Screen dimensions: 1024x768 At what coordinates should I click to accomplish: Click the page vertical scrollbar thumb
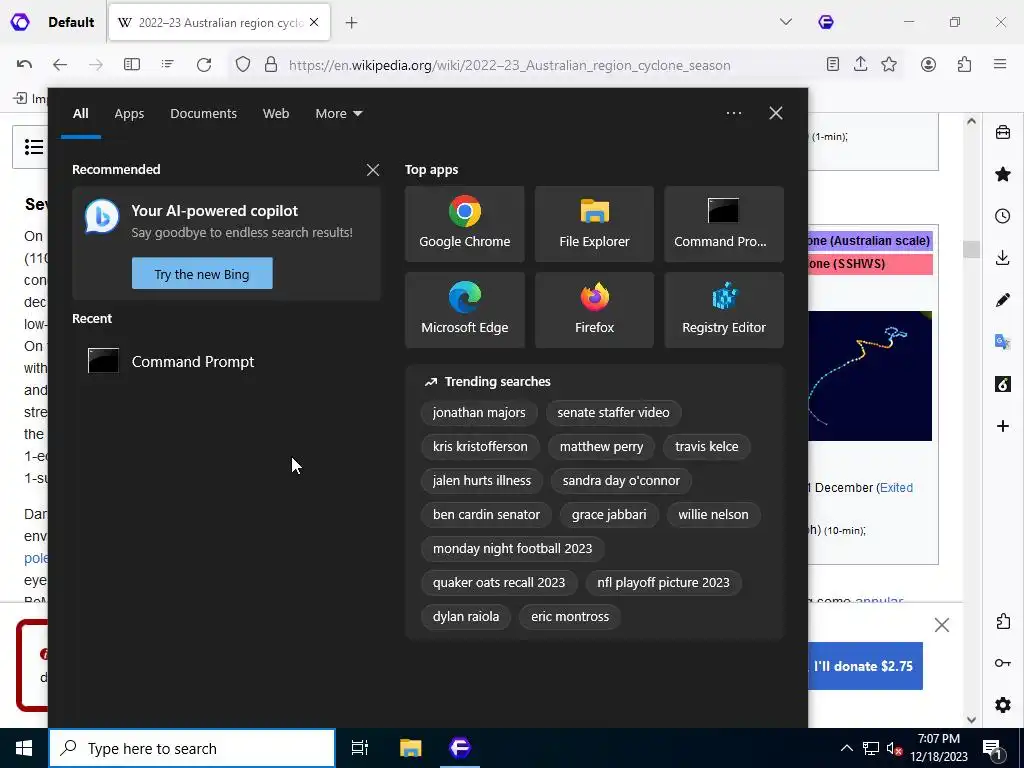point(971,249)
